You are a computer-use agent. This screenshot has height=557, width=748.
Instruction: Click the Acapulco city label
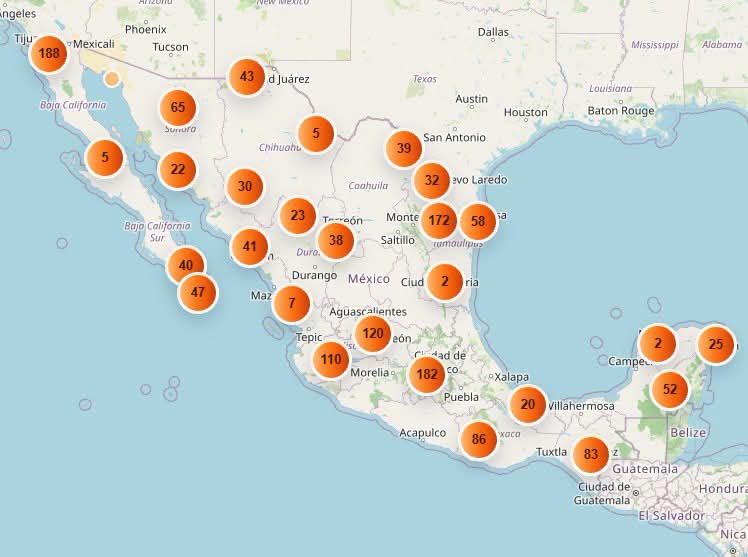423,433
